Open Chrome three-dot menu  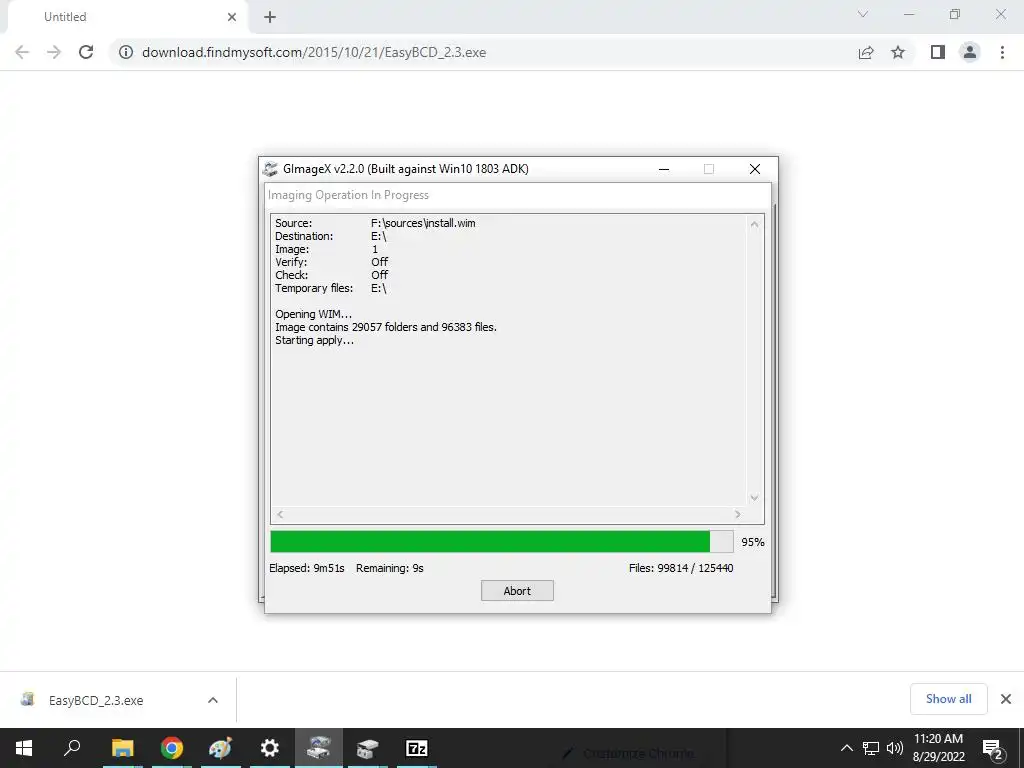click(1002, 52)
